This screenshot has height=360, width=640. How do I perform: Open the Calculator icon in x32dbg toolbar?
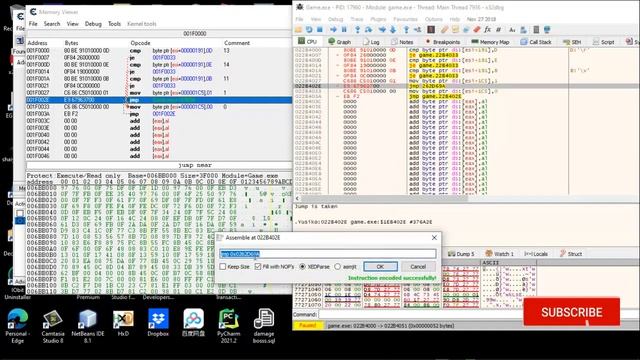click(x=536, y=30)
